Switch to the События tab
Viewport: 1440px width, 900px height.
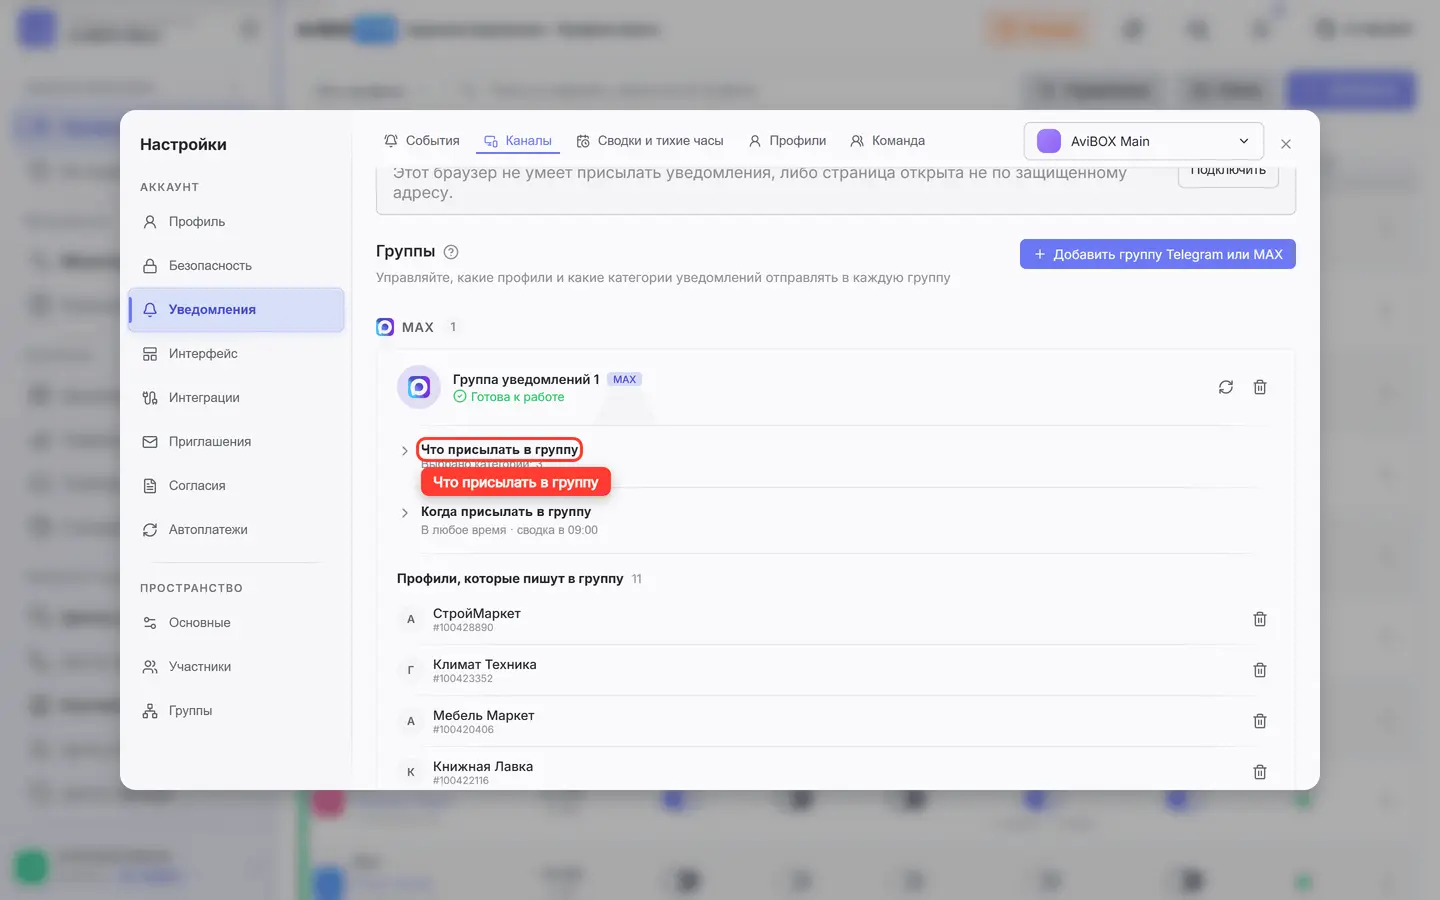(x=421, y=141)
